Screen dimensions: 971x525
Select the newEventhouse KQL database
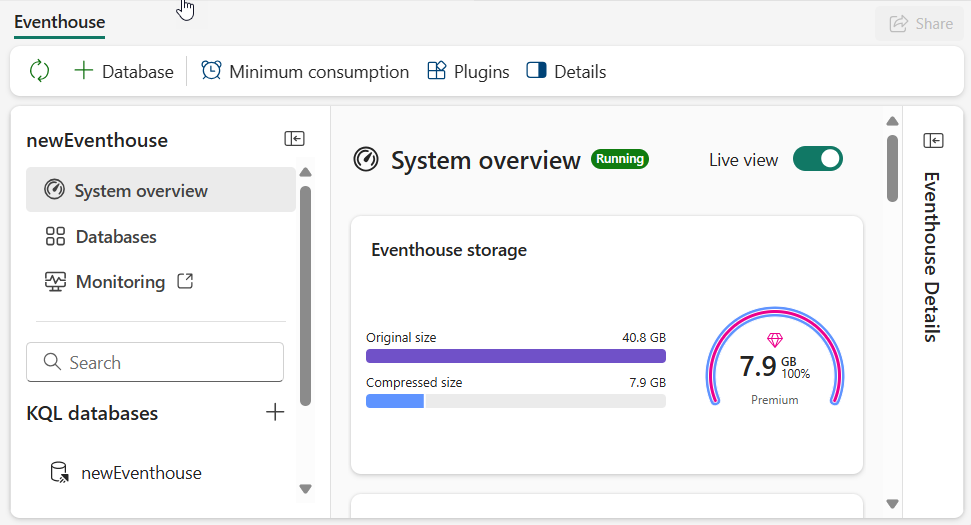click(140, 473)
